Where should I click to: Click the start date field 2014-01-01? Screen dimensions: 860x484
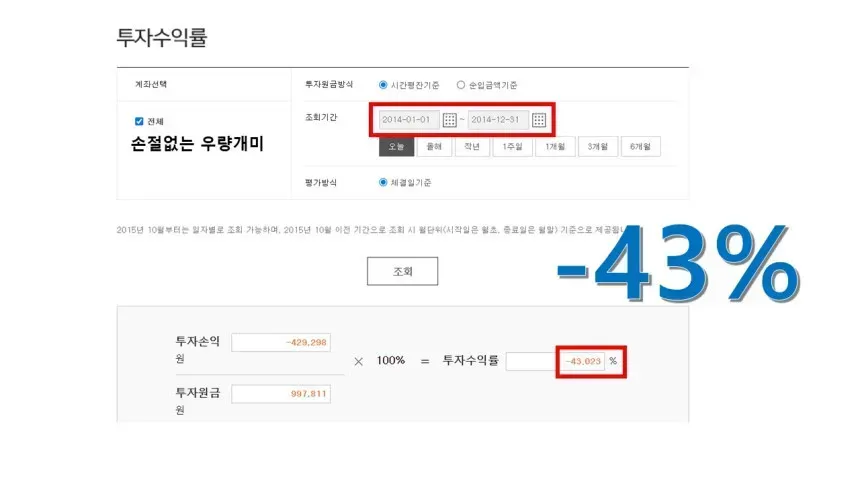(x=409, y=120)
